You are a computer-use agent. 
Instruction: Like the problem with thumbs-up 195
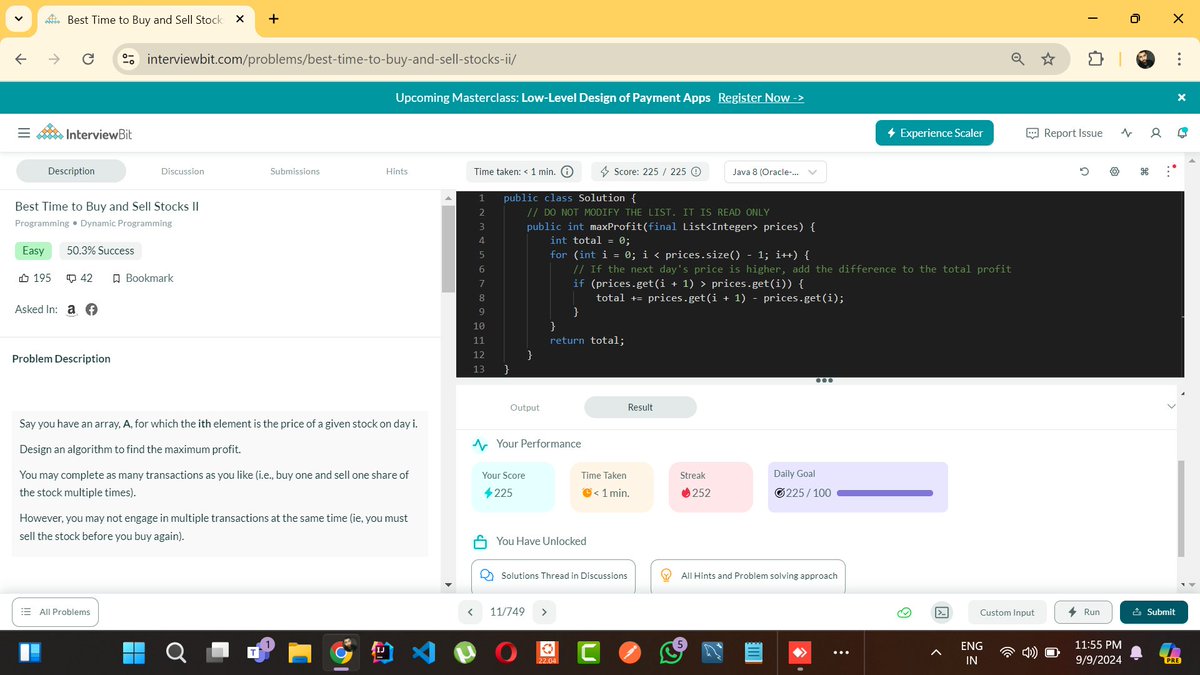35,278
